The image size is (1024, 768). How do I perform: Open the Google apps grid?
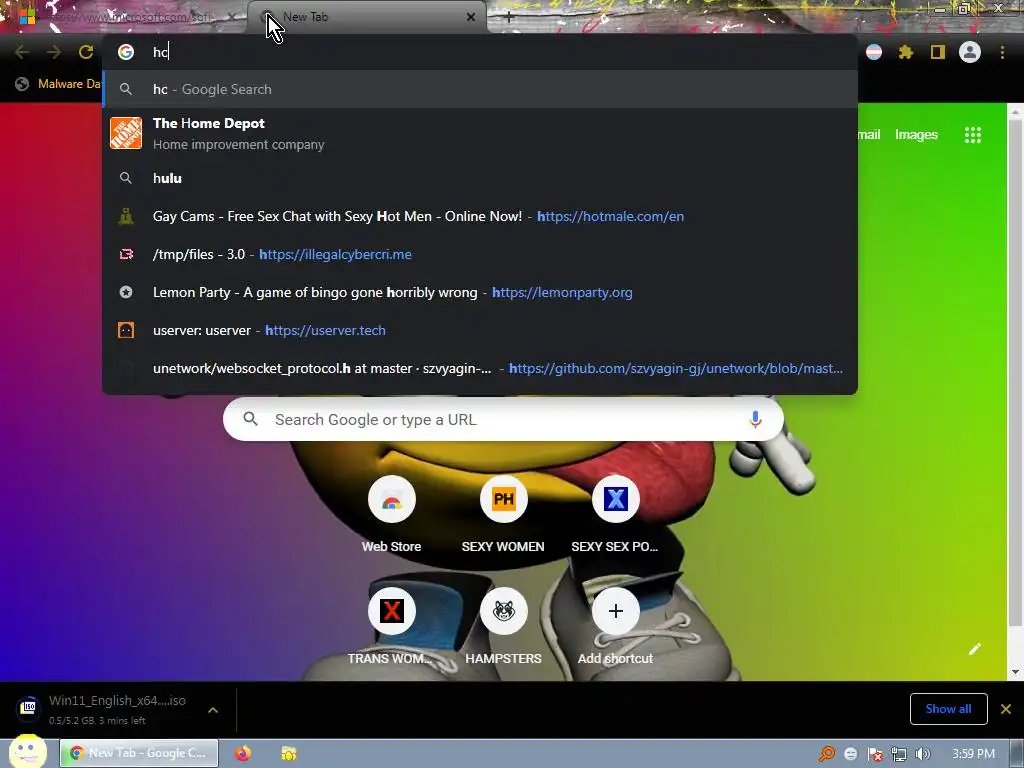coord(973,135)
